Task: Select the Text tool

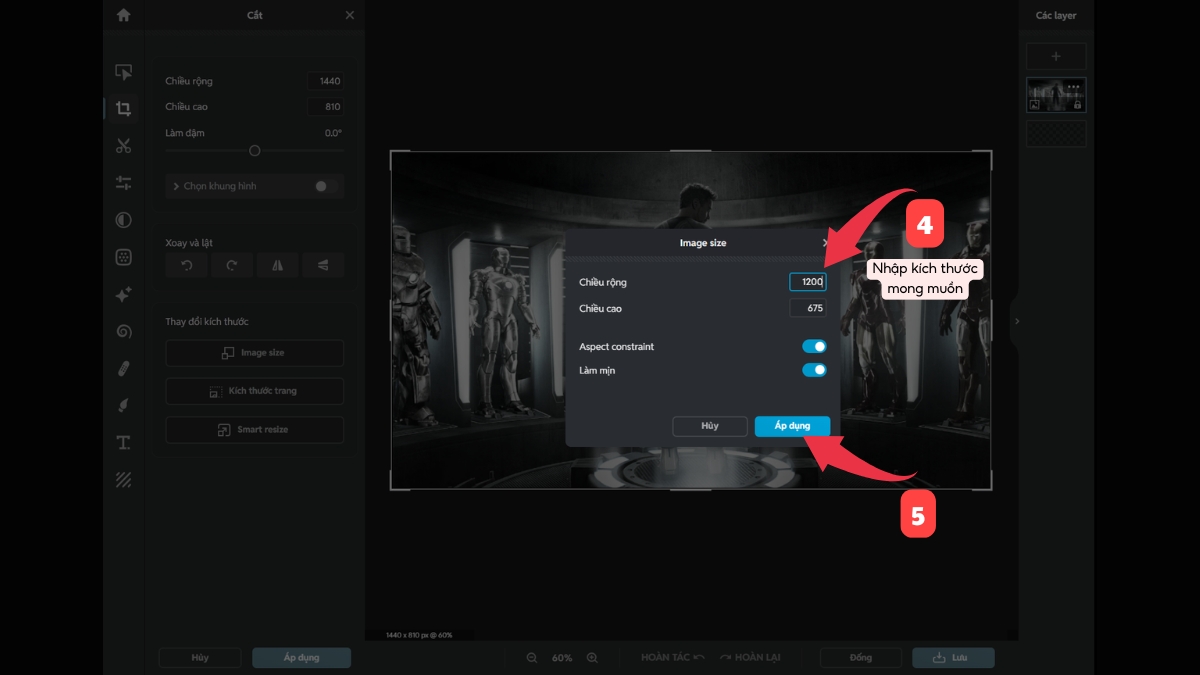Action: [x=124, y=442]
